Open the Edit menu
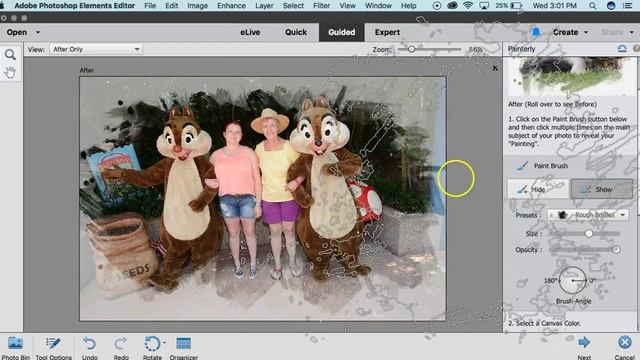The width and height of the screenshot is (640, 360). point(171,6)
